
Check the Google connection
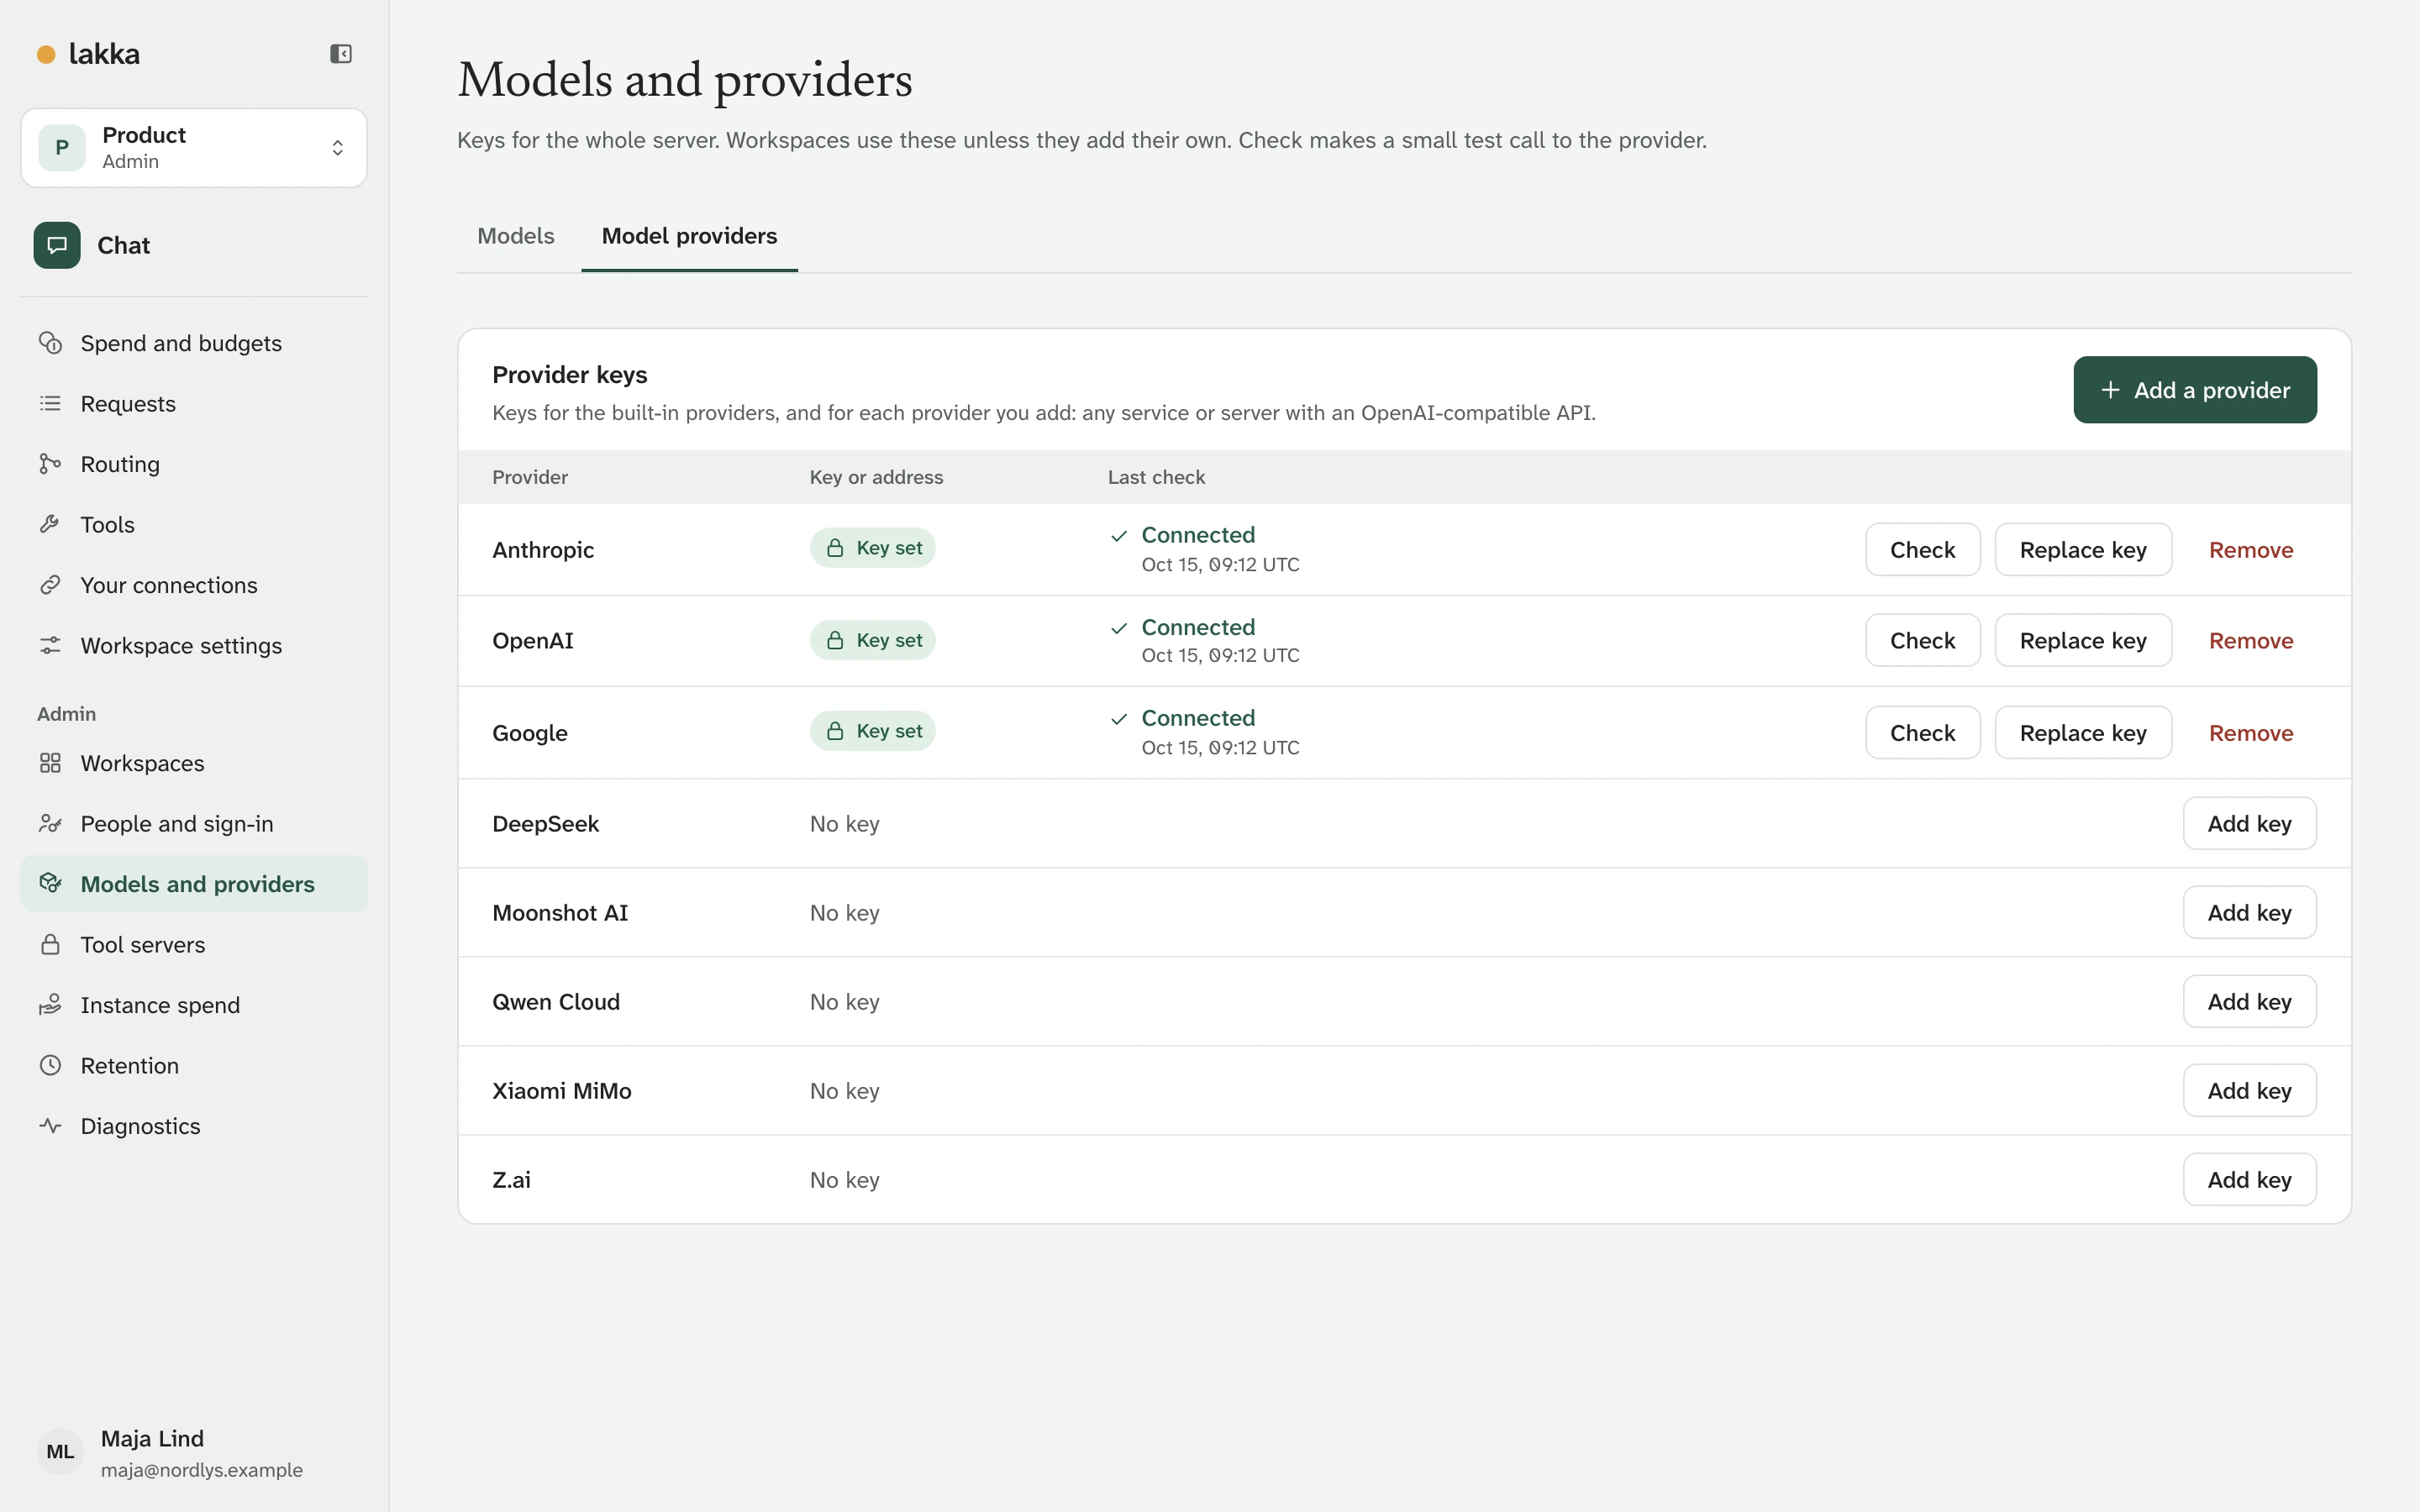pyautogui.click(x=1922, y=733)
